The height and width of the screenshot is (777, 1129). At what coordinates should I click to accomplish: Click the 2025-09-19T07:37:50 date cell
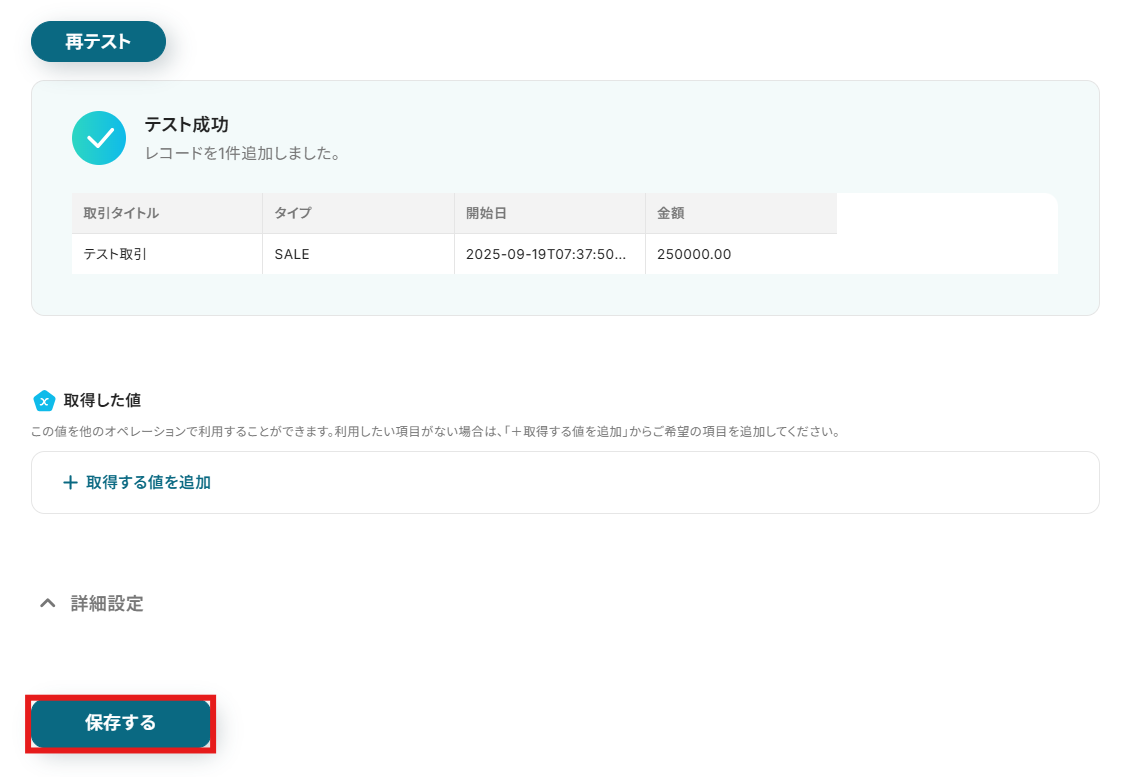(x=549, y=254)
